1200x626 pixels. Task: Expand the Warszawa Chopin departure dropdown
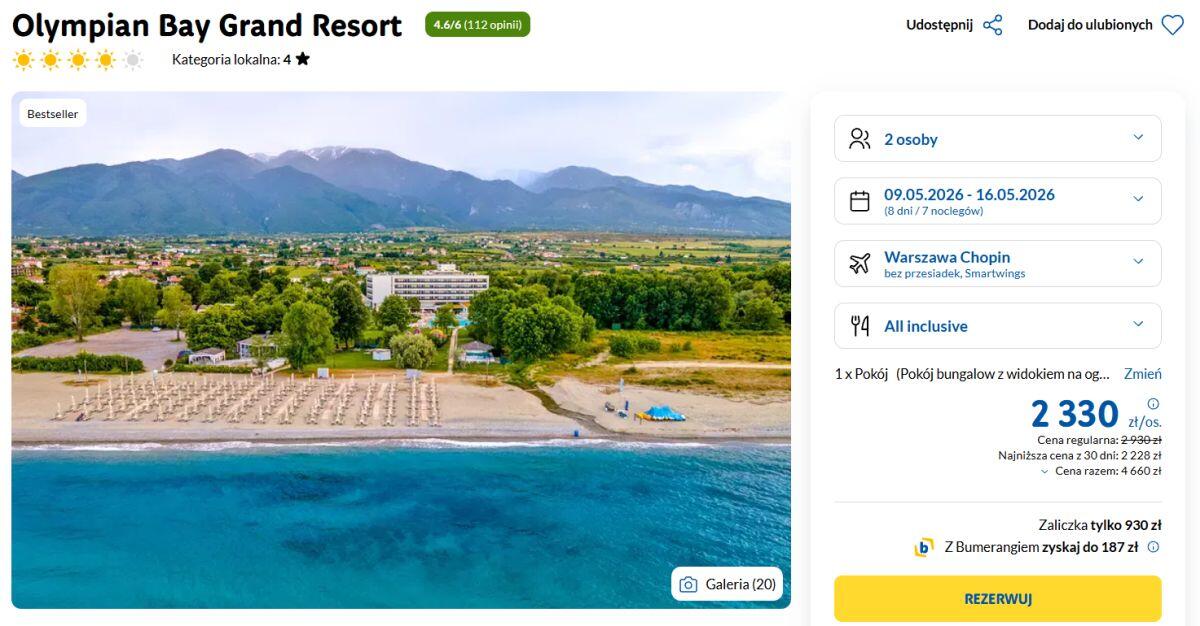tap(1138, 263)
